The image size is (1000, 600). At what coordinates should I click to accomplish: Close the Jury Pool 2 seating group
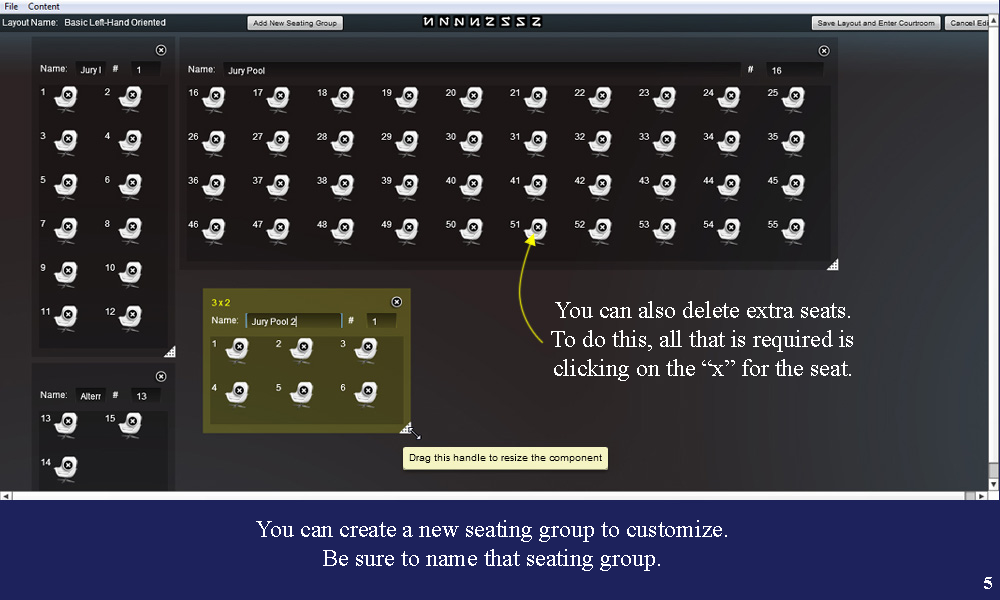tap(396, 300)
